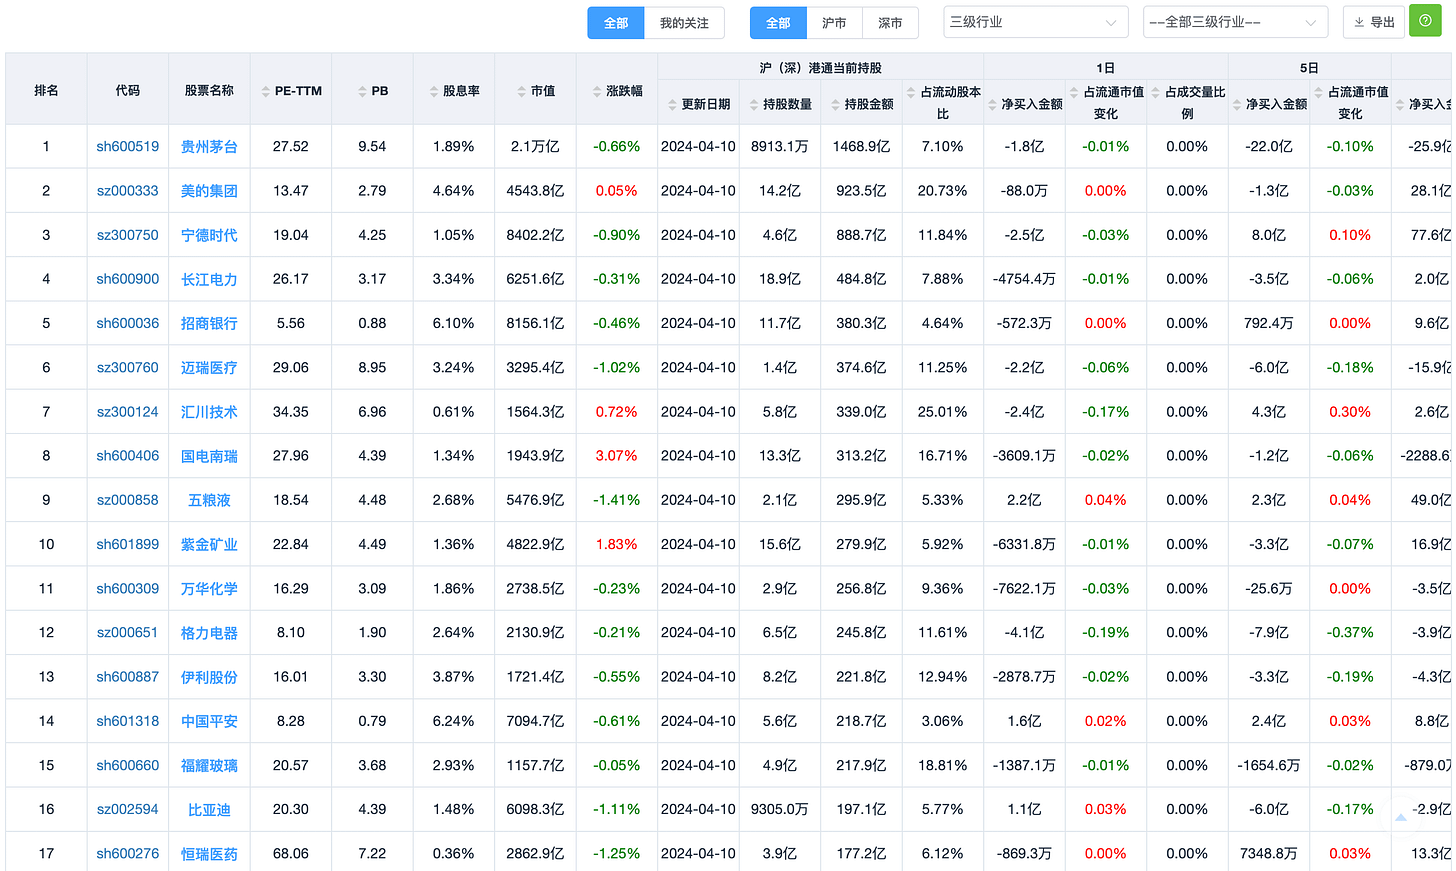This screenshot has height=871, width=1456.
Task: Open 恒瑞医药 stock name link
Action: [209, 854]
